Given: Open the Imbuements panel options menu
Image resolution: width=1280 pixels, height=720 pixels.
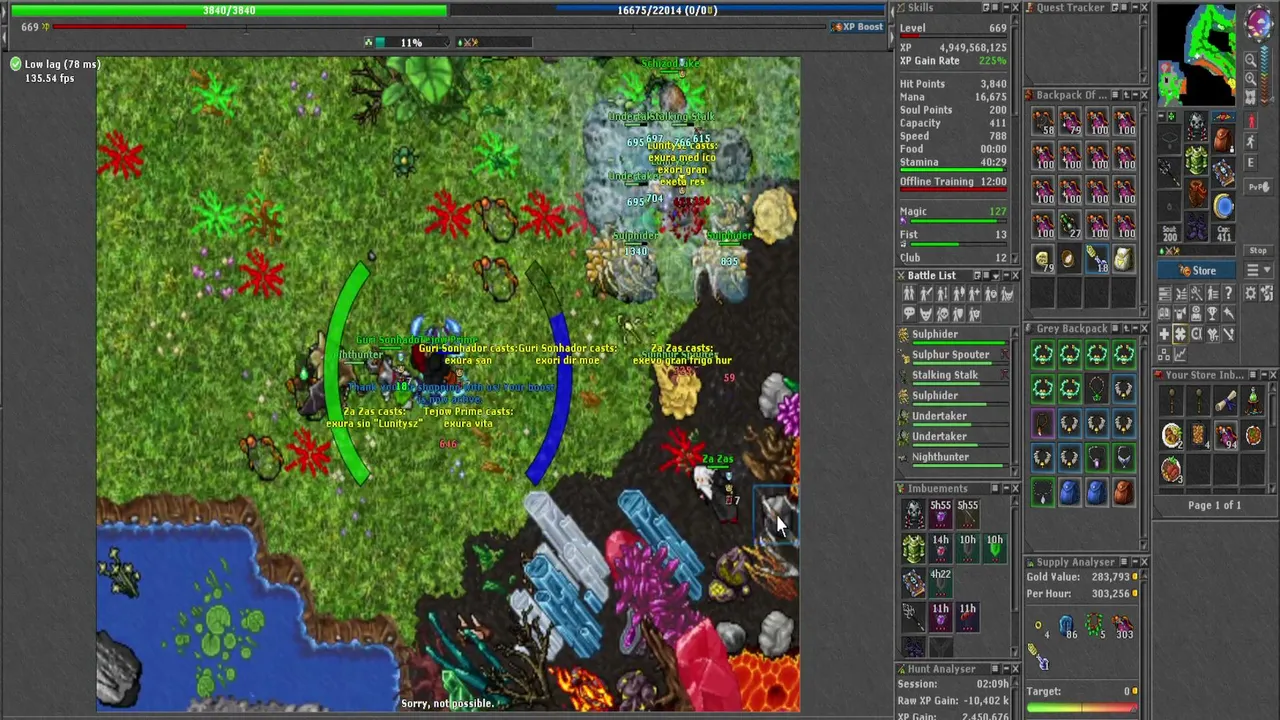Looking at the screenshot, I should (994, 488).
